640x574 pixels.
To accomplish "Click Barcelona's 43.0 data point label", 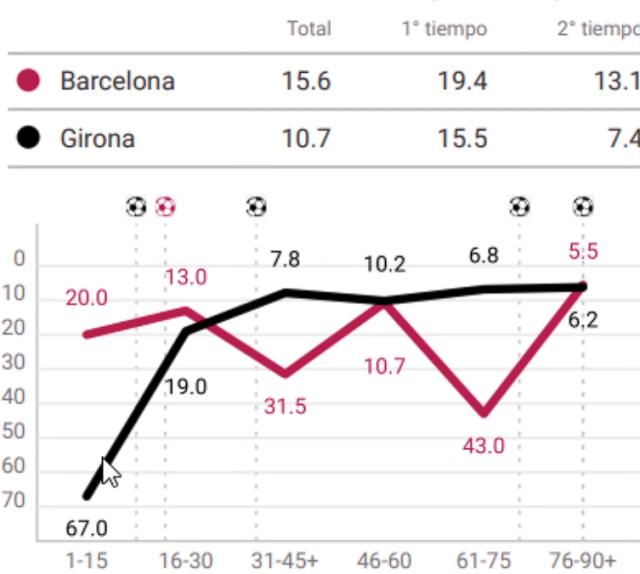I will [483, 446].
